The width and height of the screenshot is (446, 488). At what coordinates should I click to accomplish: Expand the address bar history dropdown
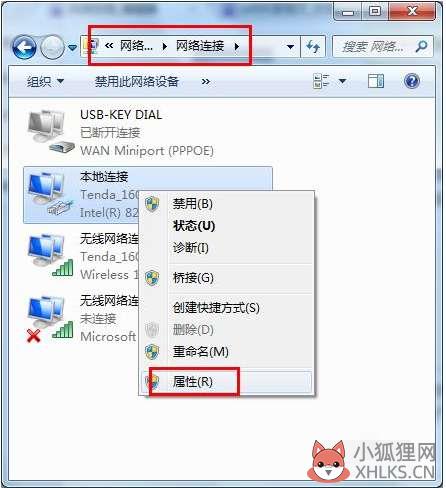[x=290, y=47]
